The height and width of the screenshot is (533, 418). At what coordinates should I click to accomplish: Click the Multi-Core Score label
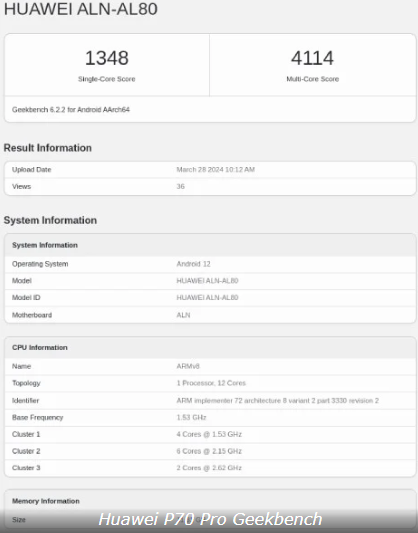tap(312, 79)
